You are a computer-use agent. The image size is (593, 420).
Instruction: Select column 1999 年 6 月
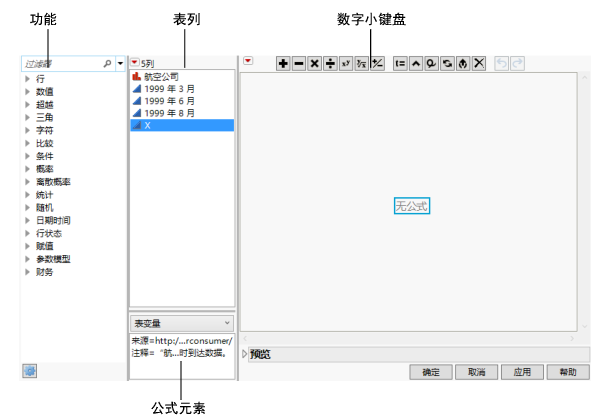click(182, 101)
